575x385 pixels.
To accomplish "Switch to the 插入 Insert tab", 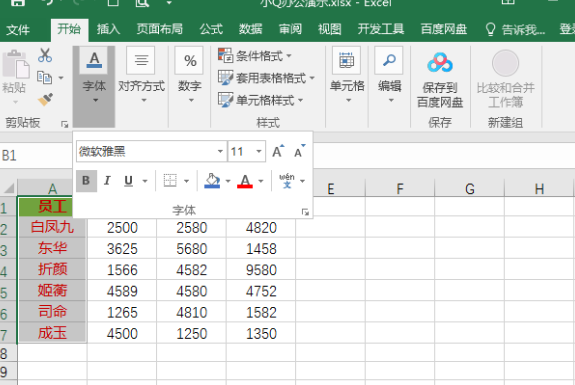I will point(108,29).
